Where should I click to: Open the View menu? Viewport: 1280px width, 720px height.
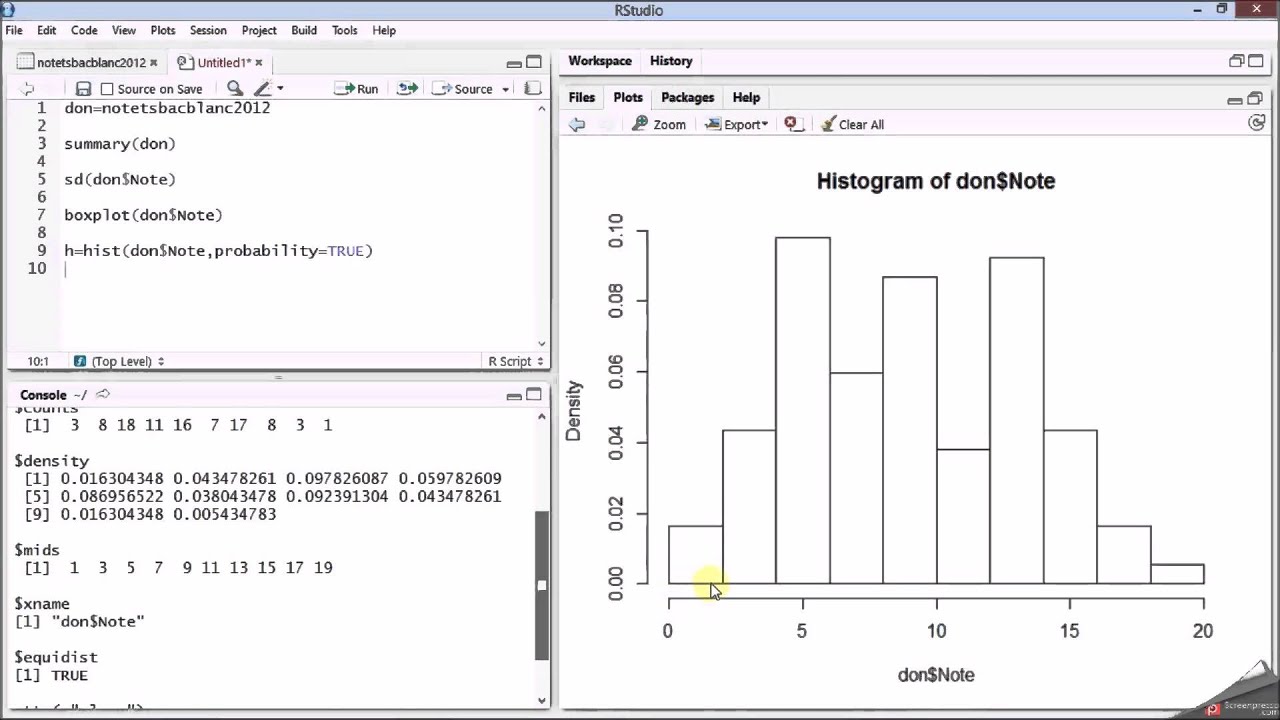point(124,30)
